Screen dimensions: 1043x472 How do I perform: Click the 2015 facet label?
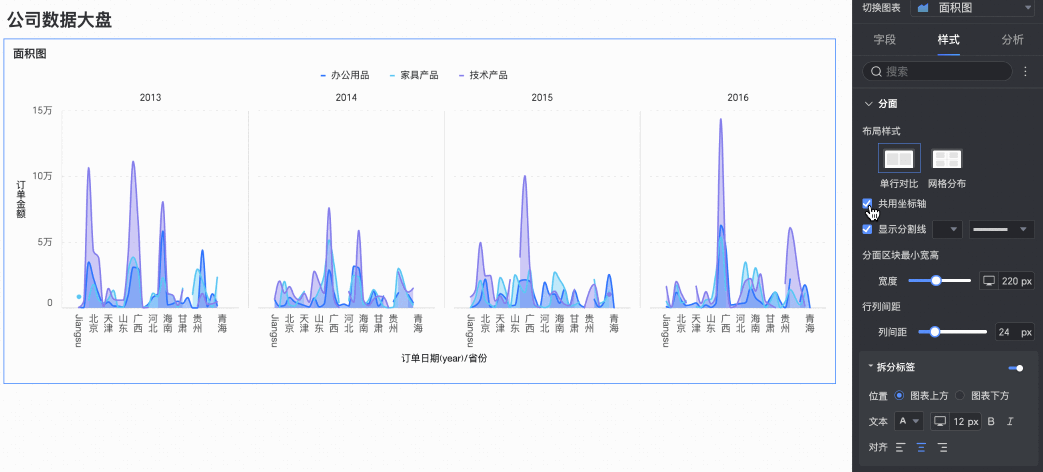tap(542, 97)
